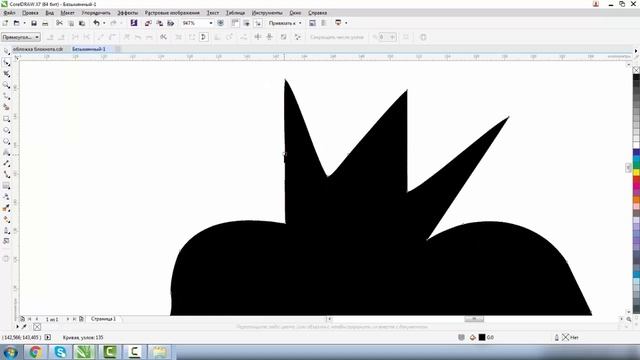Open the Файл menu
The height and width of the screenshot is (360, 640).
[x=9, y=13]
